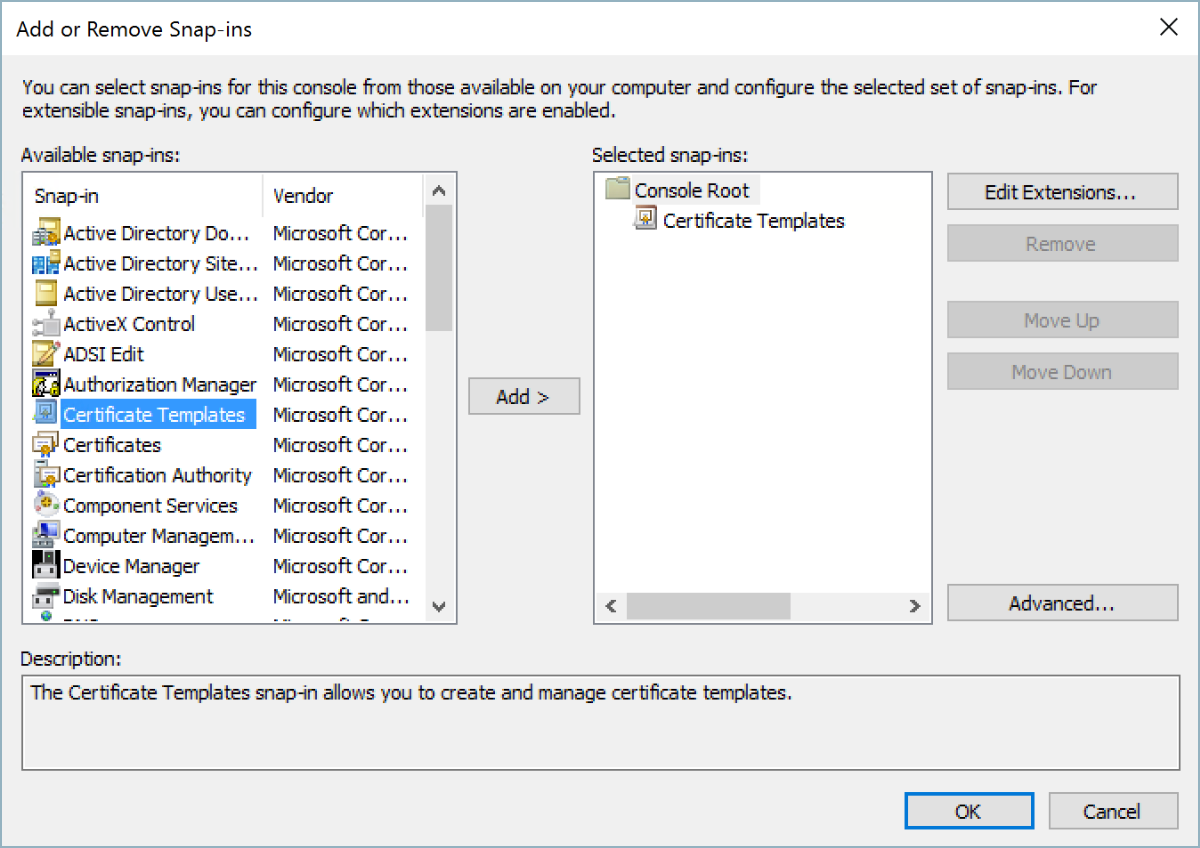Click the Active Directory Users snap-in icon
Viewport: 1200px width, 848px height.
coord(46,294)
